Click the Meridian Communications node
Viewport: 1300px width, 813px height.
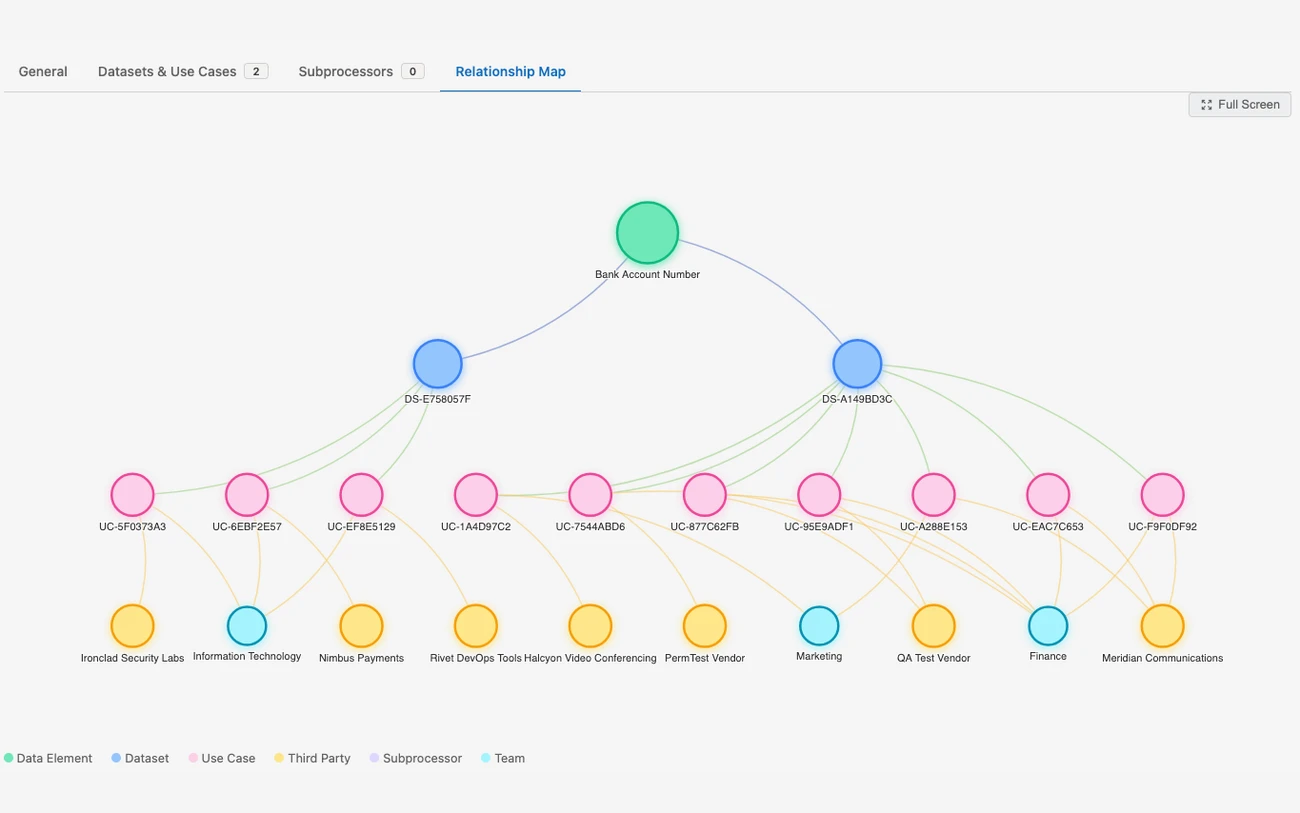tap(1162, 626)
